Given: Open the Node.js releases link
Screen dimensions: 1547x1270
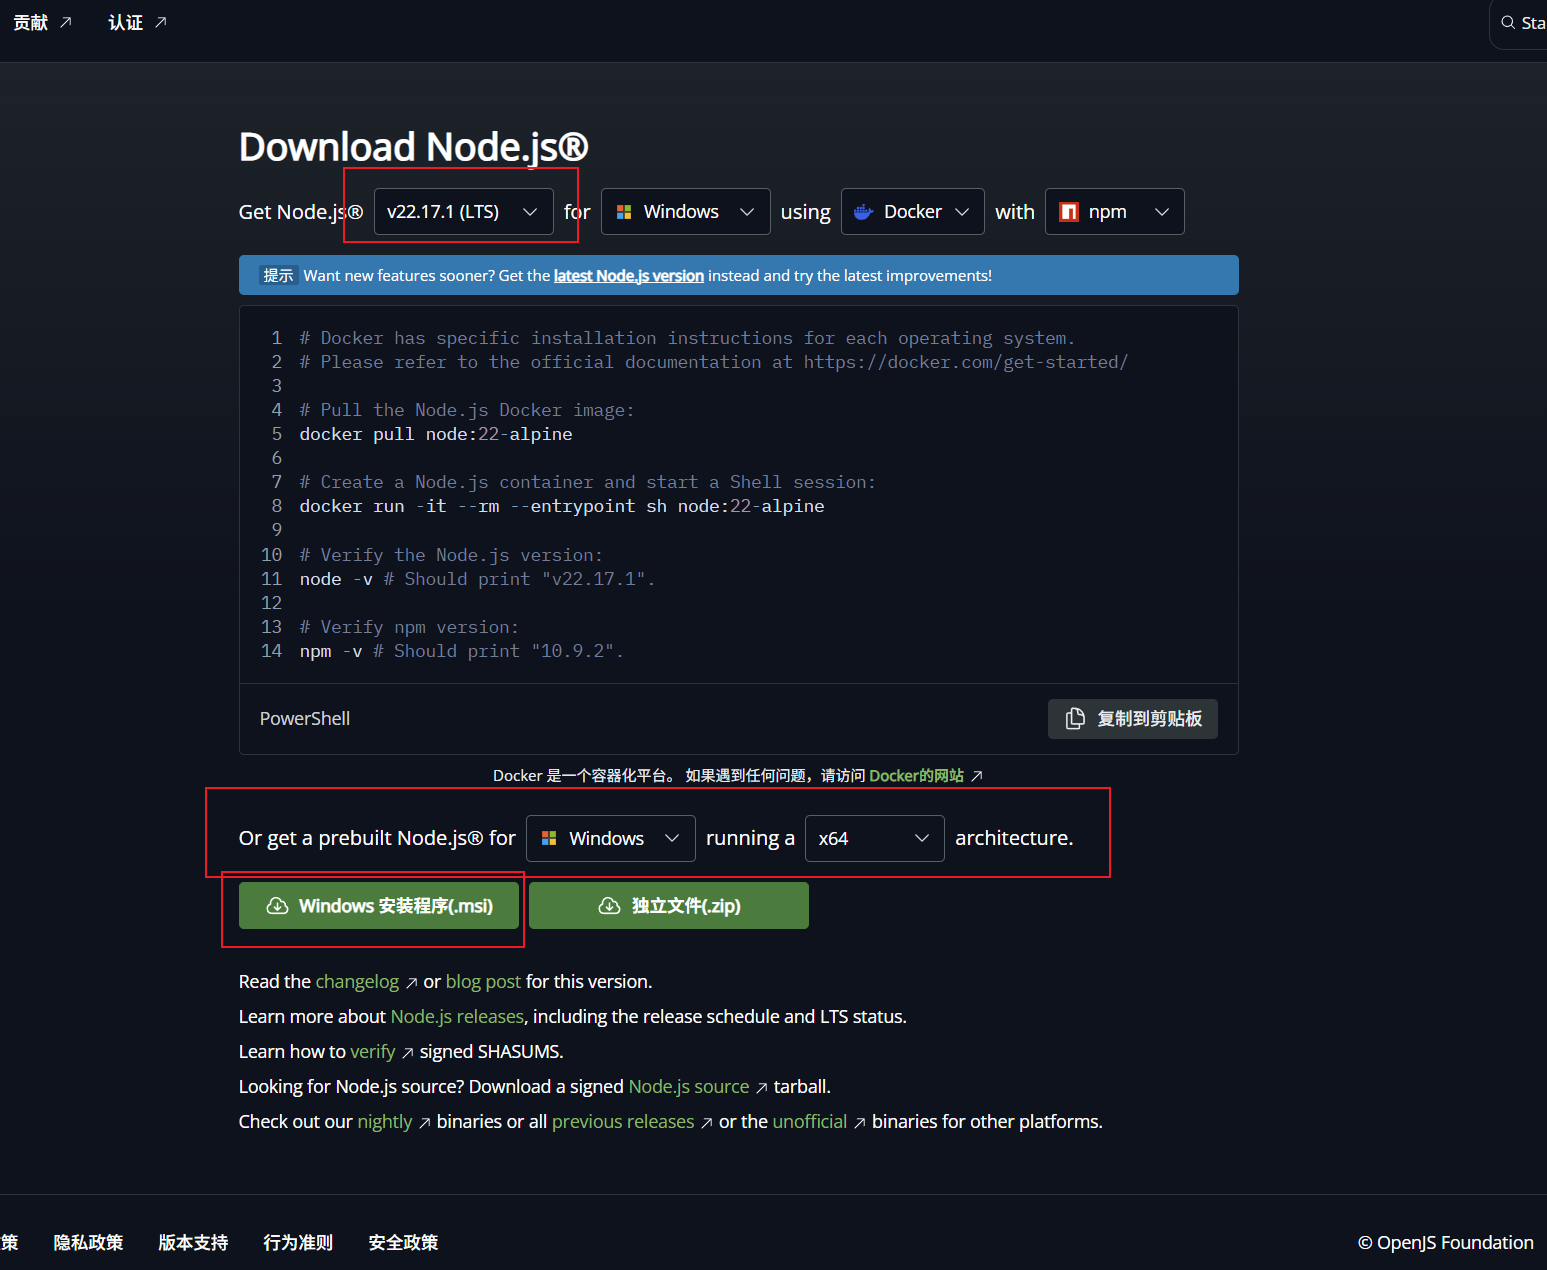Looking at the screenshot, I should [x=457, y=1017].
